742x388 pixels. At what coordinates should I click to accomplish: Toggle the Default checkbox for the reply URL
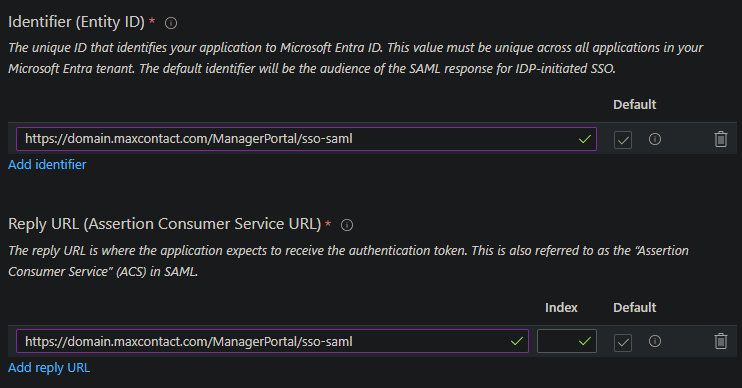(x=623, y=342)
